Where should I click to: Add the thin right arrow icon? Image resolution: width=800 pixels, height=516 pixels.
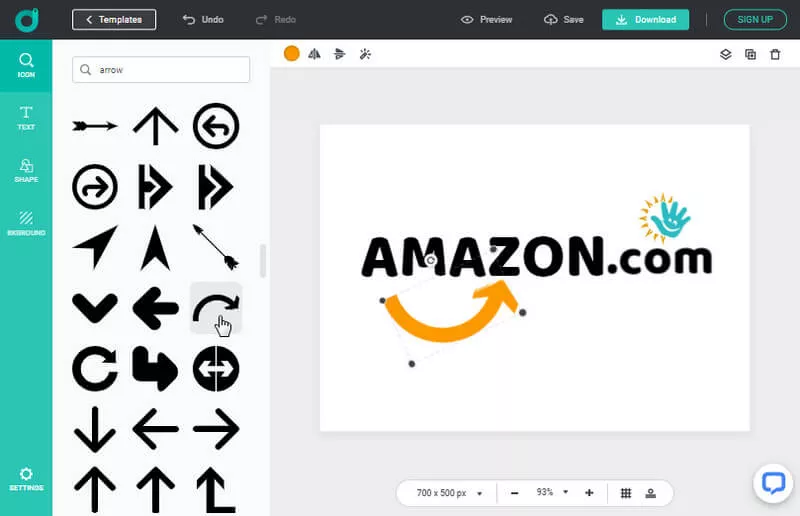click(x=216, y=429)
